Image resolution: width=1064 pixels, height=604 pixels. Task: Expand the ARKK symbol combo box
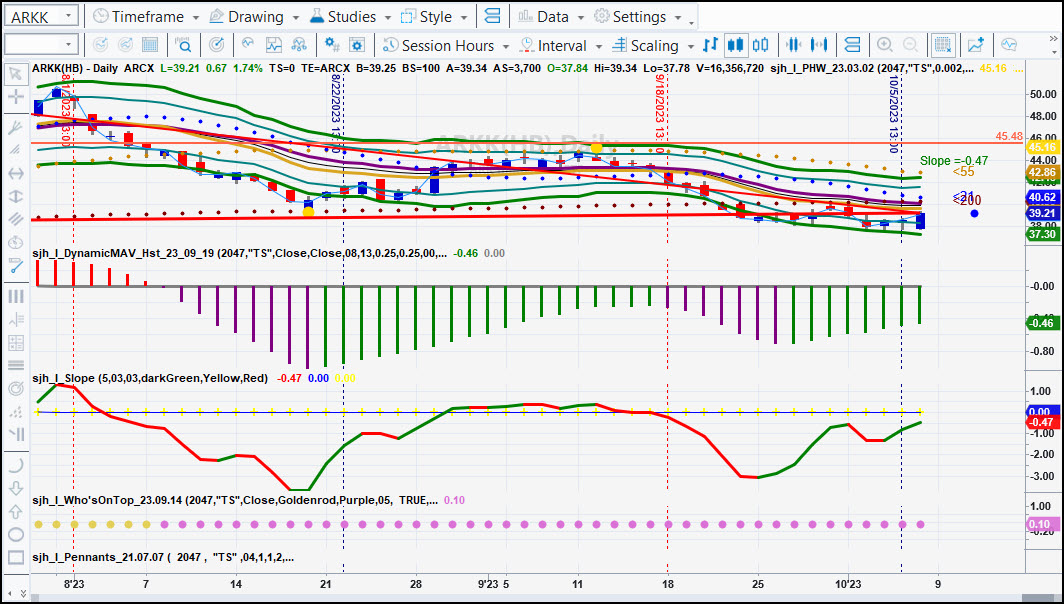click(x=68, y=16)
